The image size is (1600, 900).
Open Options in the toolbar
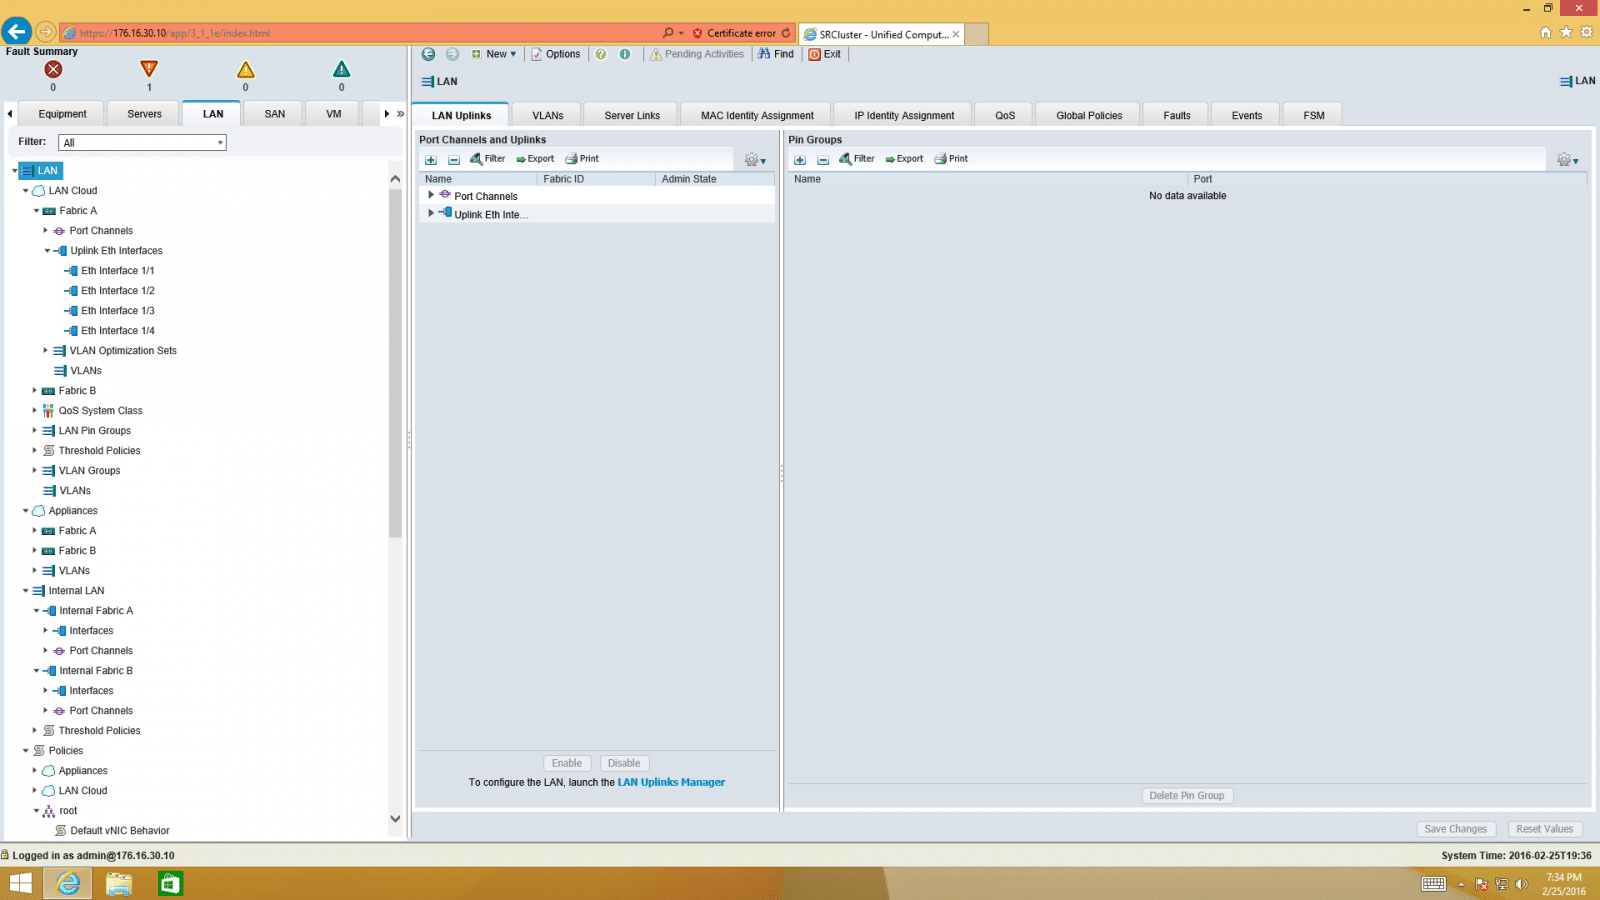556,54
